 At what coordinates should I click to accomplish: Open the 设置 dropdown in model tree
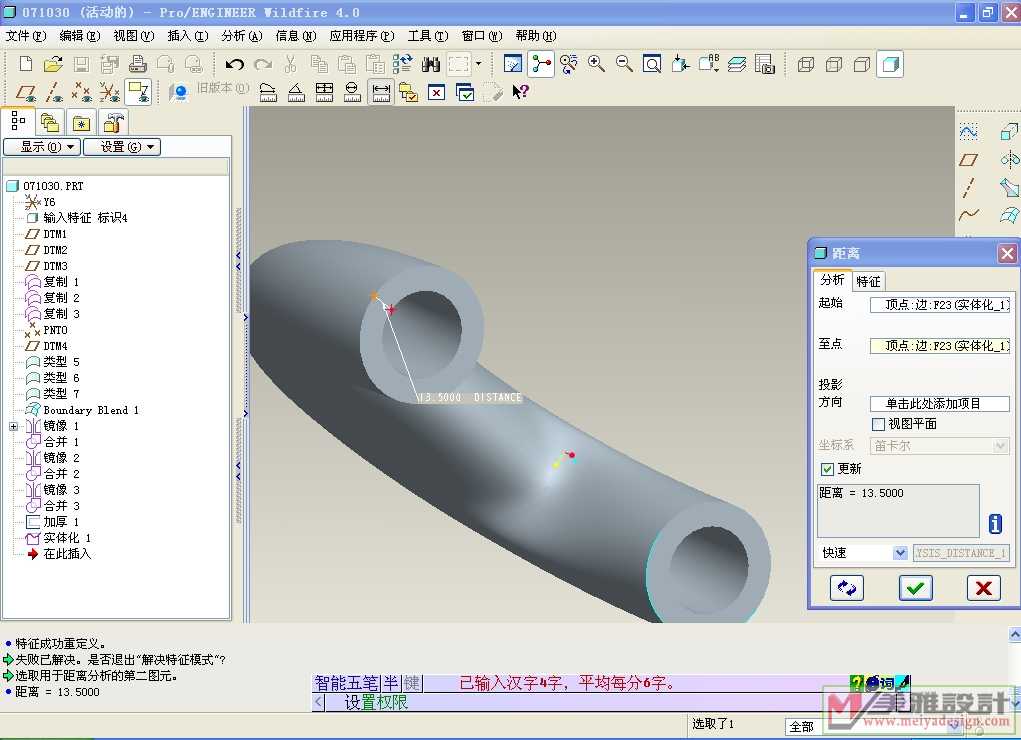tap(122, 147)
